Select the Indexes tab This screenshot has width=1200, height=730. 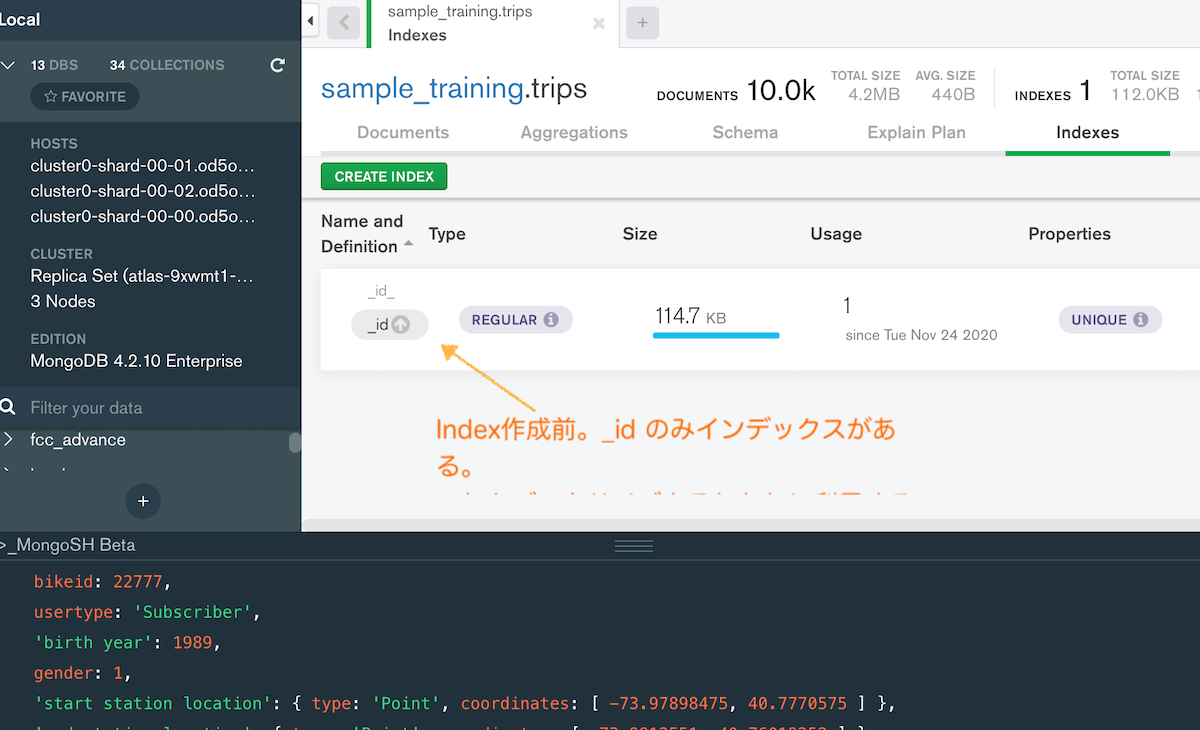(x=1087, y=132)
